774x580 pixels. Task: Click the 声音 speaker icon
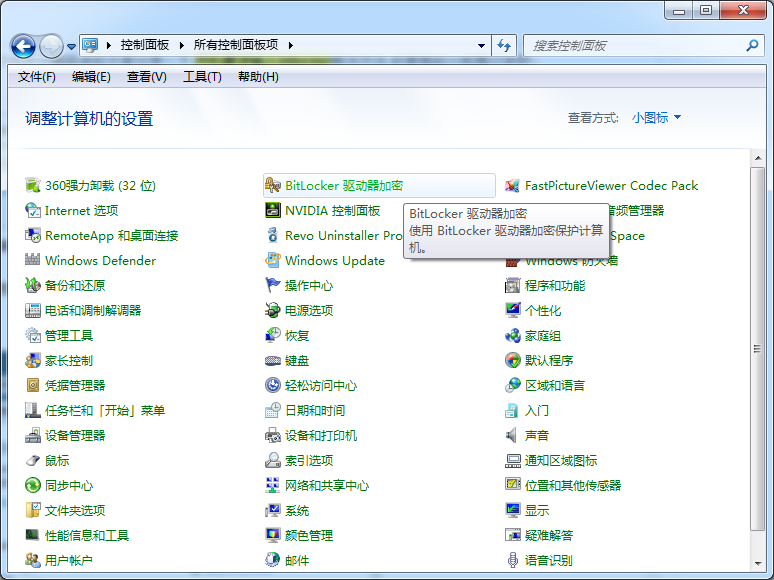click(x=513, y=436)
